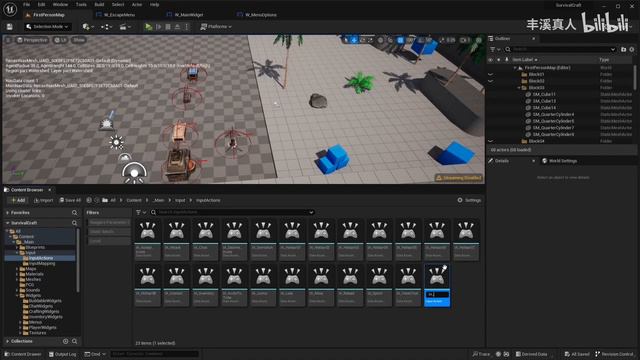Open the Cinematics clapperboard dropdown

pos(124,27)
